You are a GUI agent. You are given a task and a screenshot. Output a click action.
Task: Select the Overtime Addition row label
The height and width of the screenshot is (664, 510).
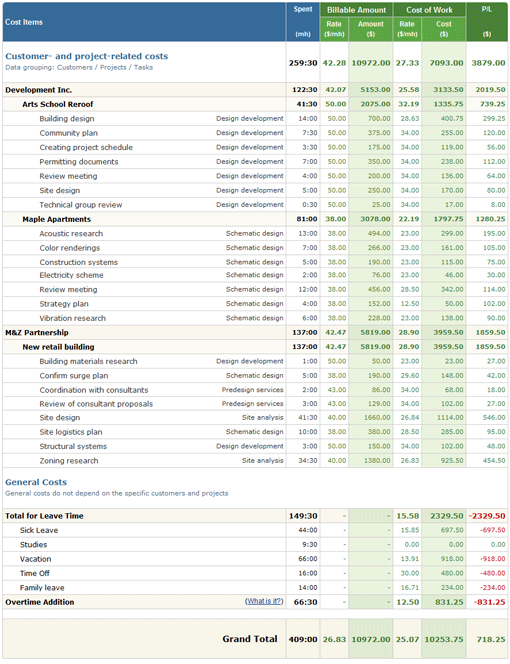click(39, 602)
